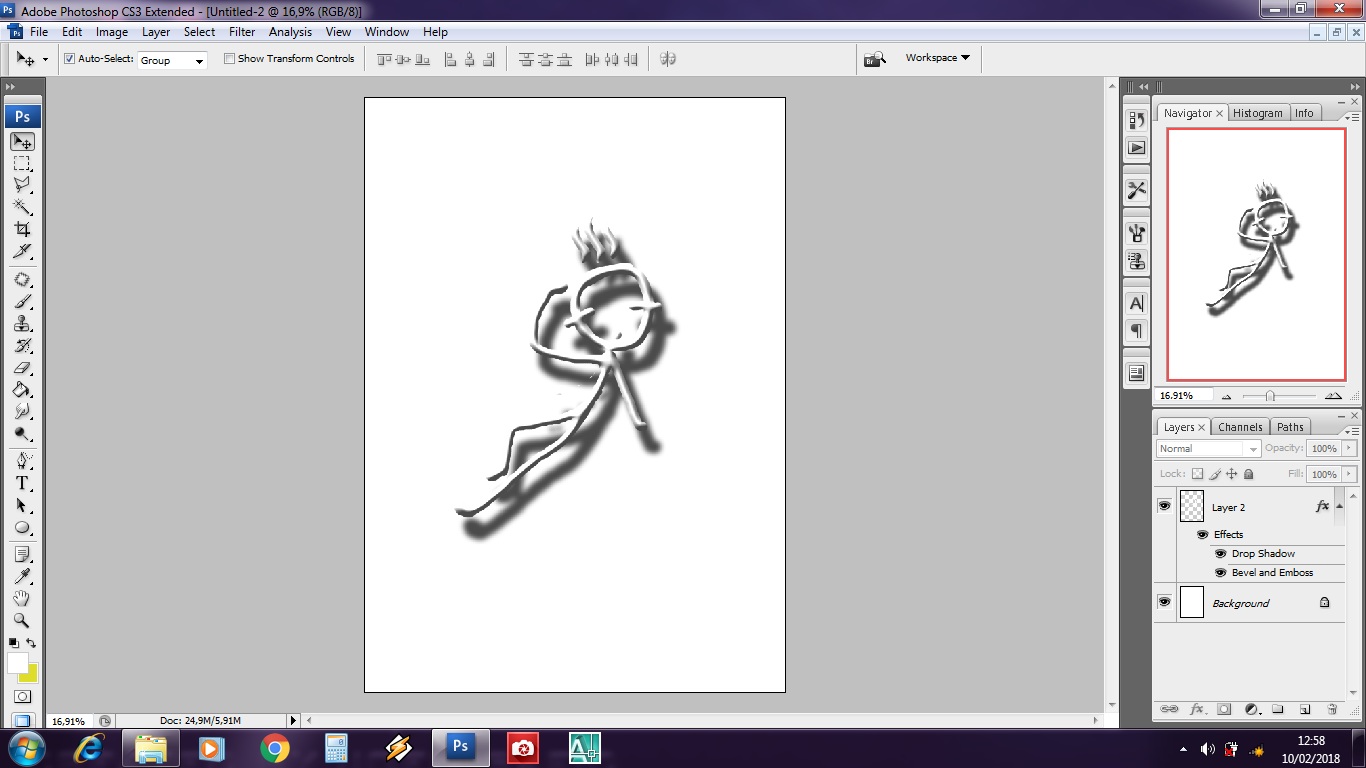Select the Slice tool

click(x=22, y=251)
